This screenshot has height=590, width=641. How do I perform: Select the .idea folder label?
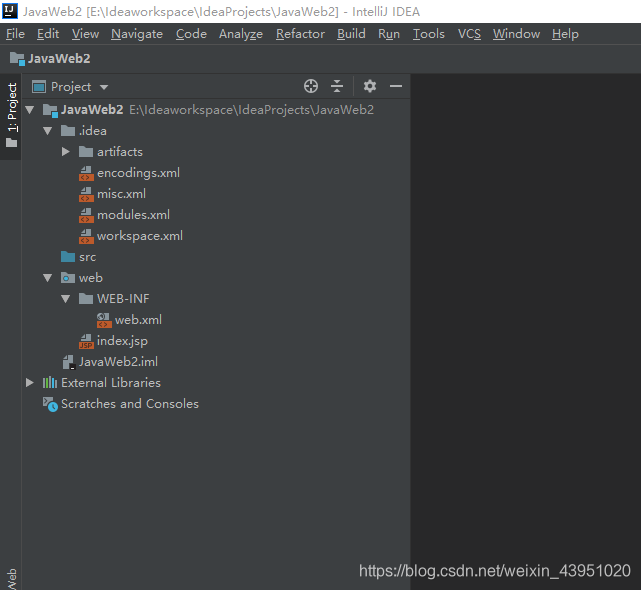coord(93,131)
